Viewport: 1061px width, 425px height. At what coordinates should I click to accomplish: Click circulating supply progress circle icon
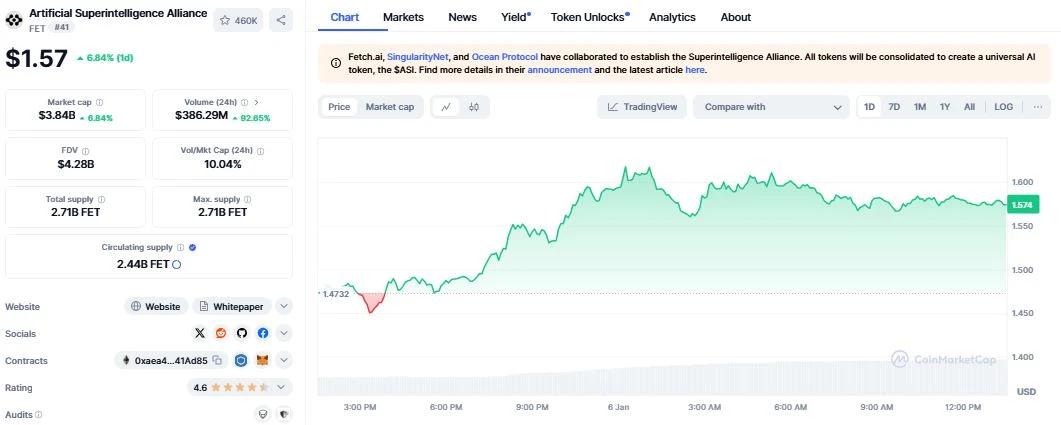coord(177,265)
